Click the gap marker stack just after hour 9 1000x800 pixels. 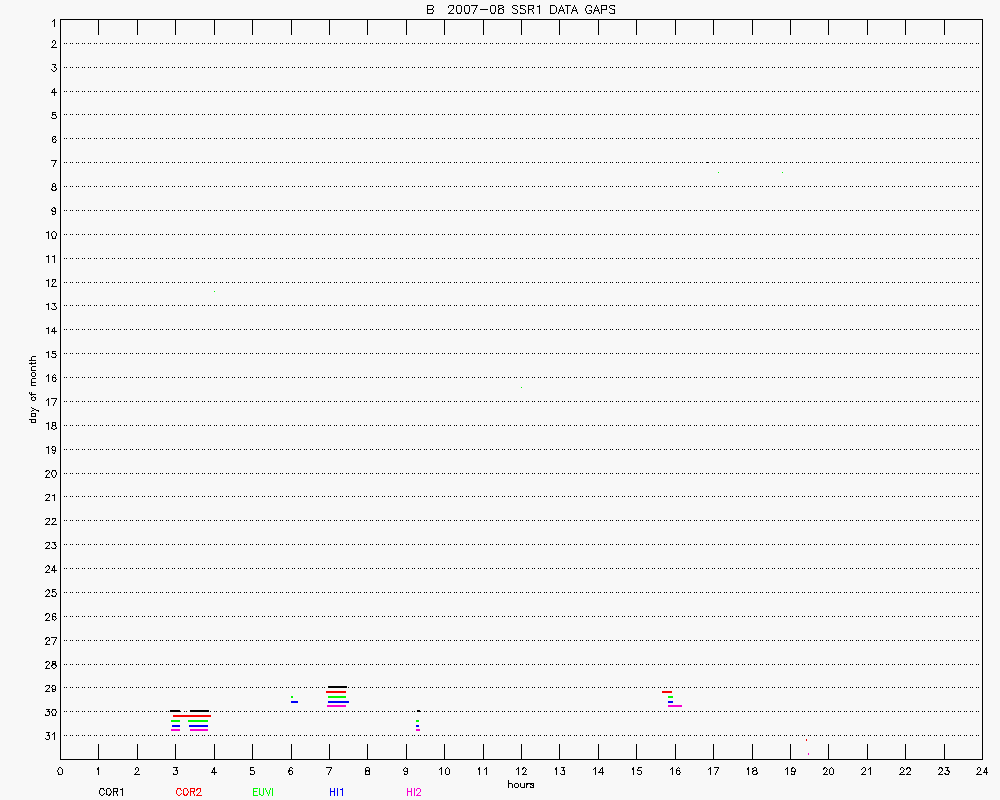418,721
